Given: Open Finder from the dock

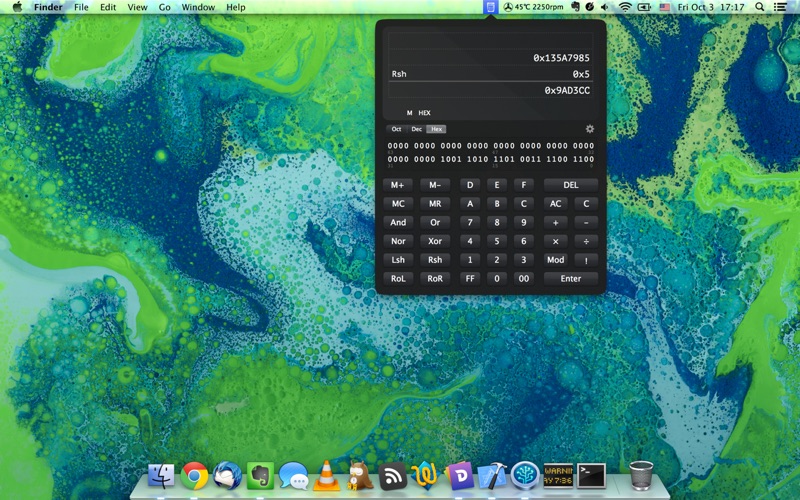Looking at the screenshot, I should (161, 476).
